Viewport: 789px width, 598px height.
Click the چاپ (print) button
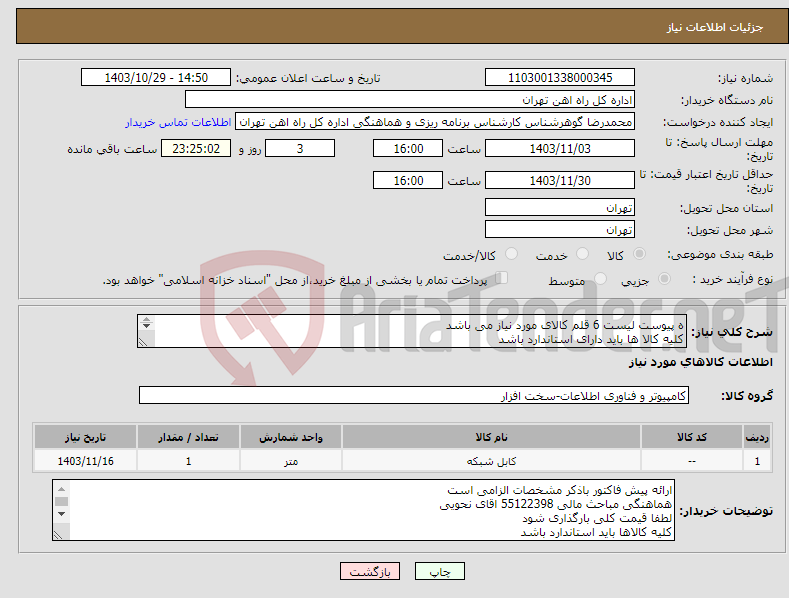click(439, 571)
